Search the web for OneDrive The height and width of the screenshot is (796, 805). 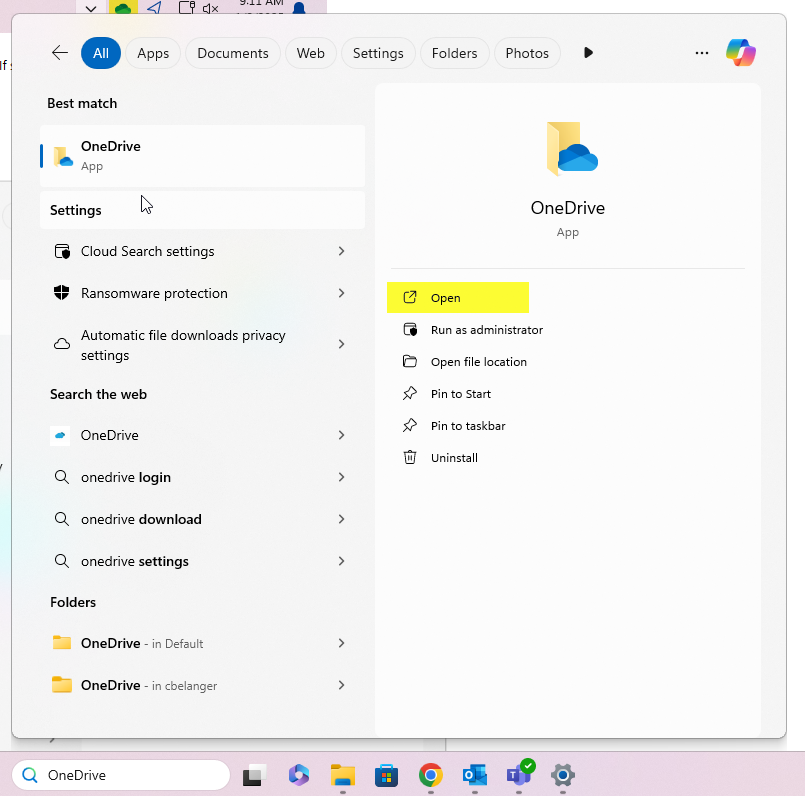[202, 435]
